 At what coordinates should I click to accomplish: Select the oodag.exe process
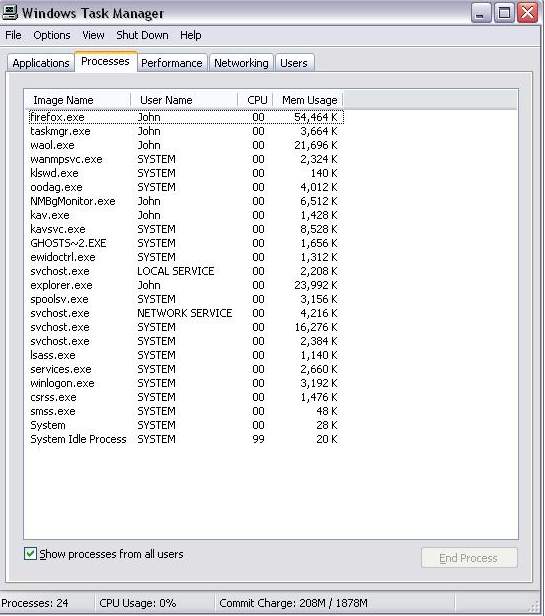point(186,187)
